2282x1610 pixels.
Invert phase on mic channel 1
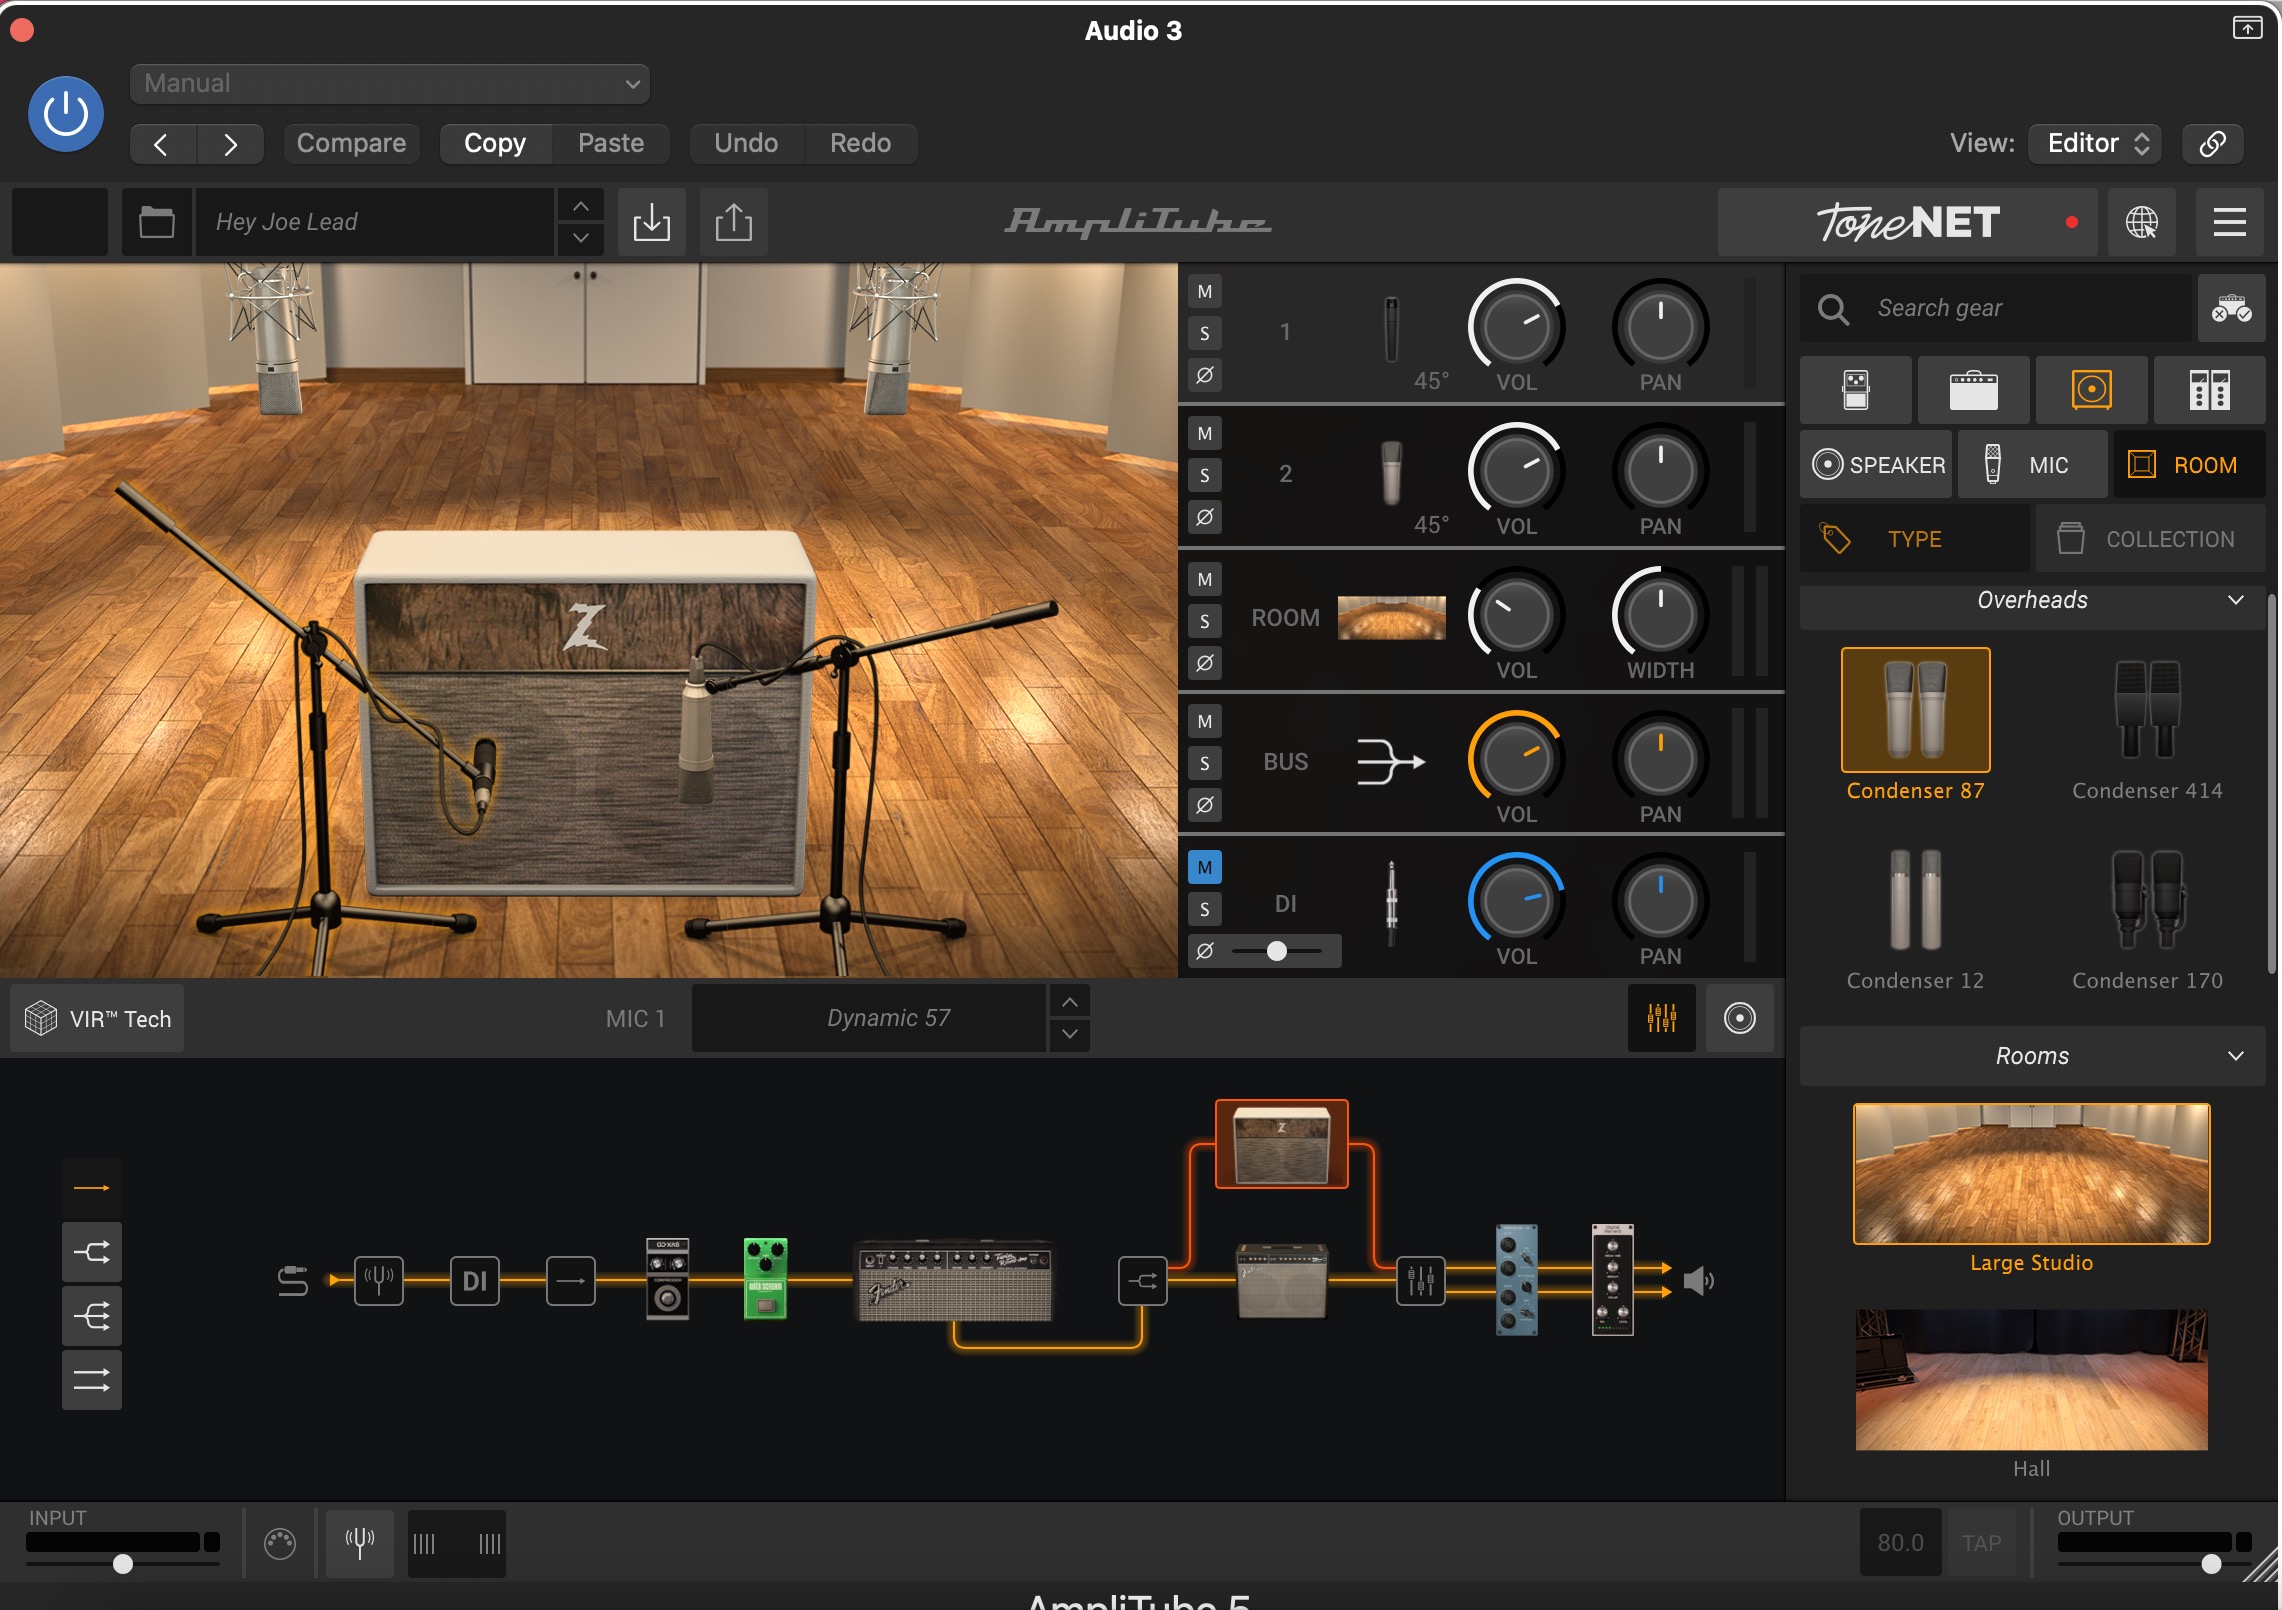(x=1205, y=376)
